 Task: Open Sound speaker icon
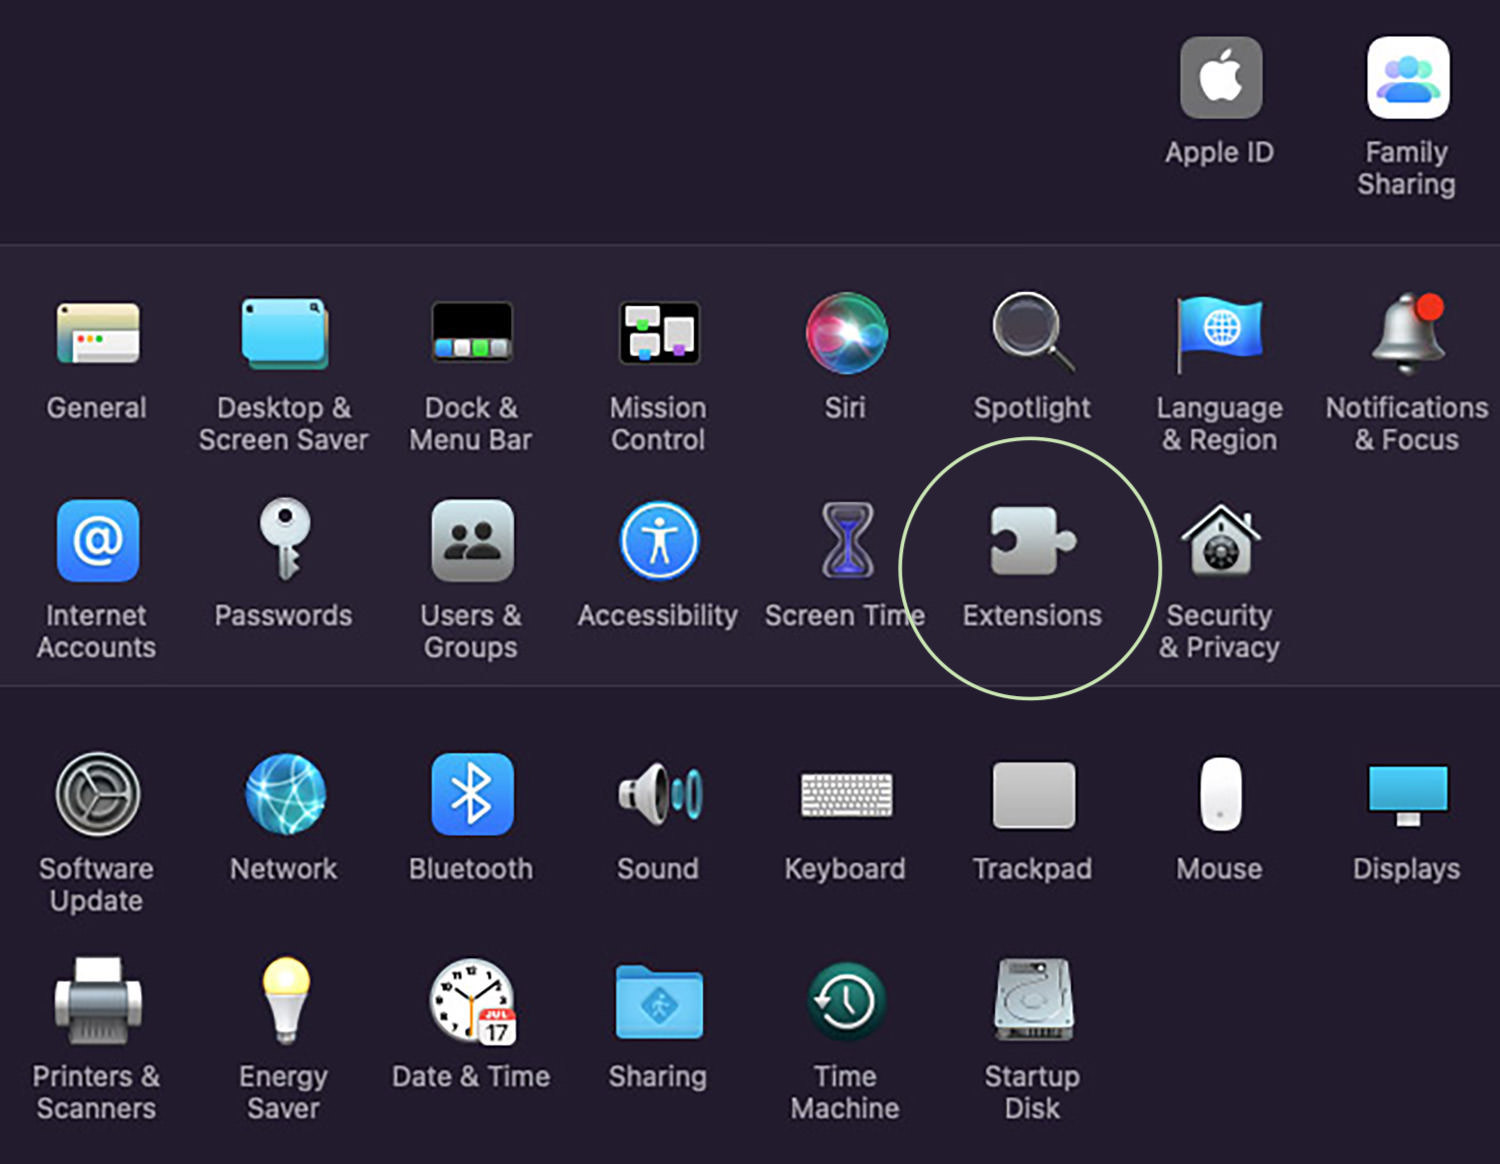pyautogui.click(x=659, y=794)
